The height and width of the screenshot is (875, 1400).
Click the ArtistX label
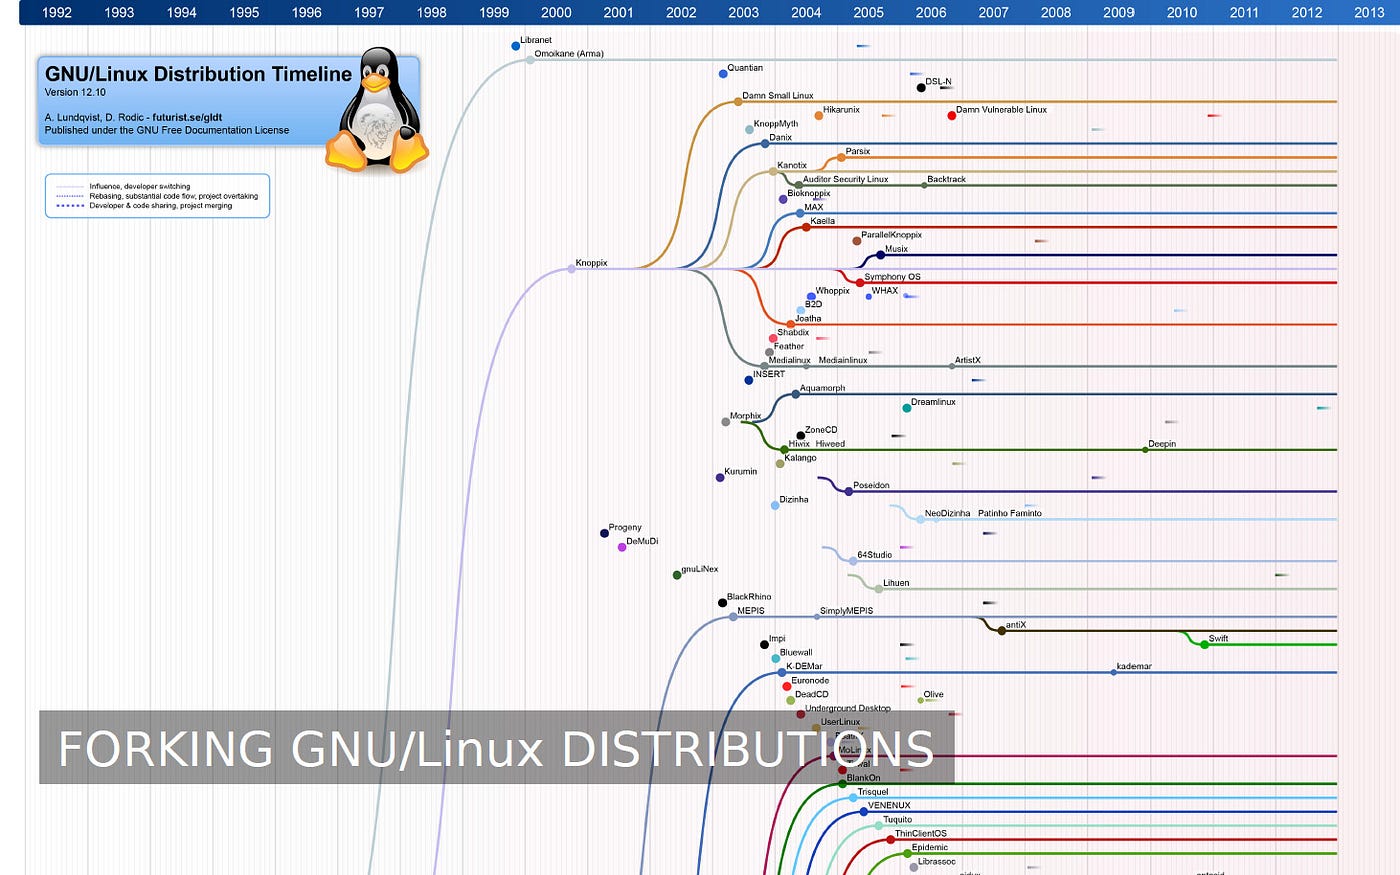click(968, 361)
